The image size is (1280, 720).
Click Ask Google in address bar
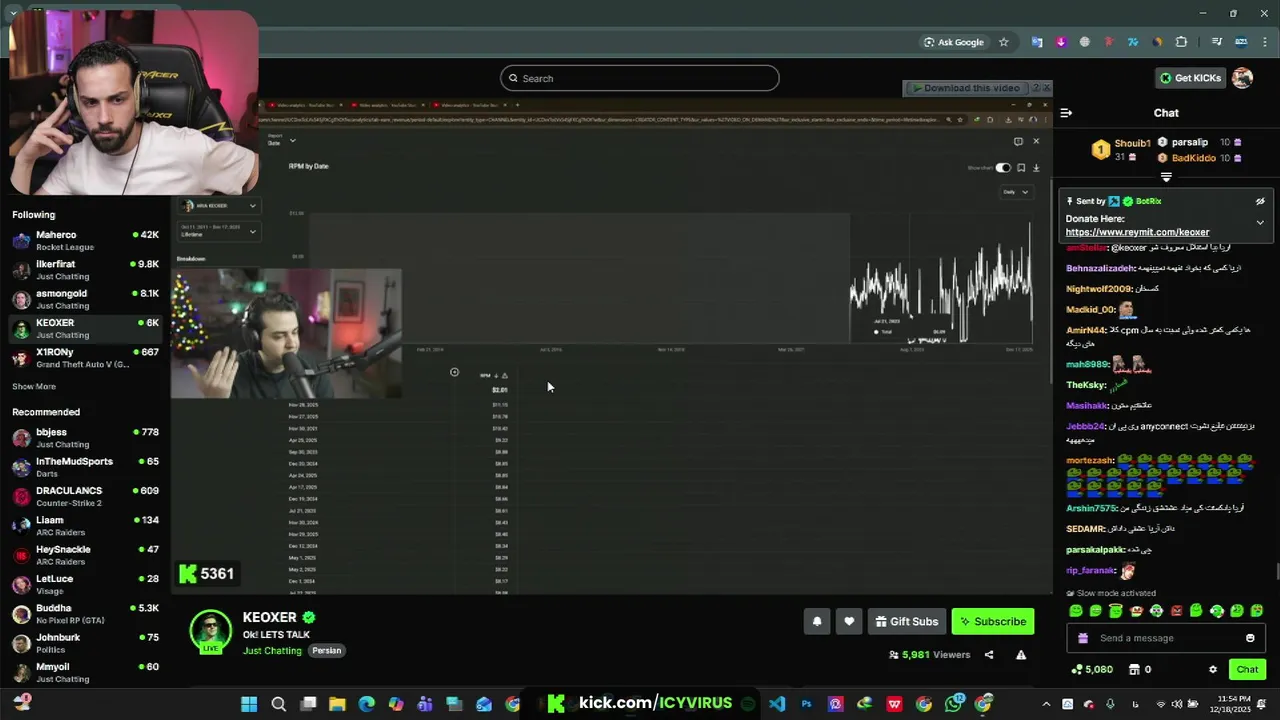pyautogui.click(x=954, y=42)
